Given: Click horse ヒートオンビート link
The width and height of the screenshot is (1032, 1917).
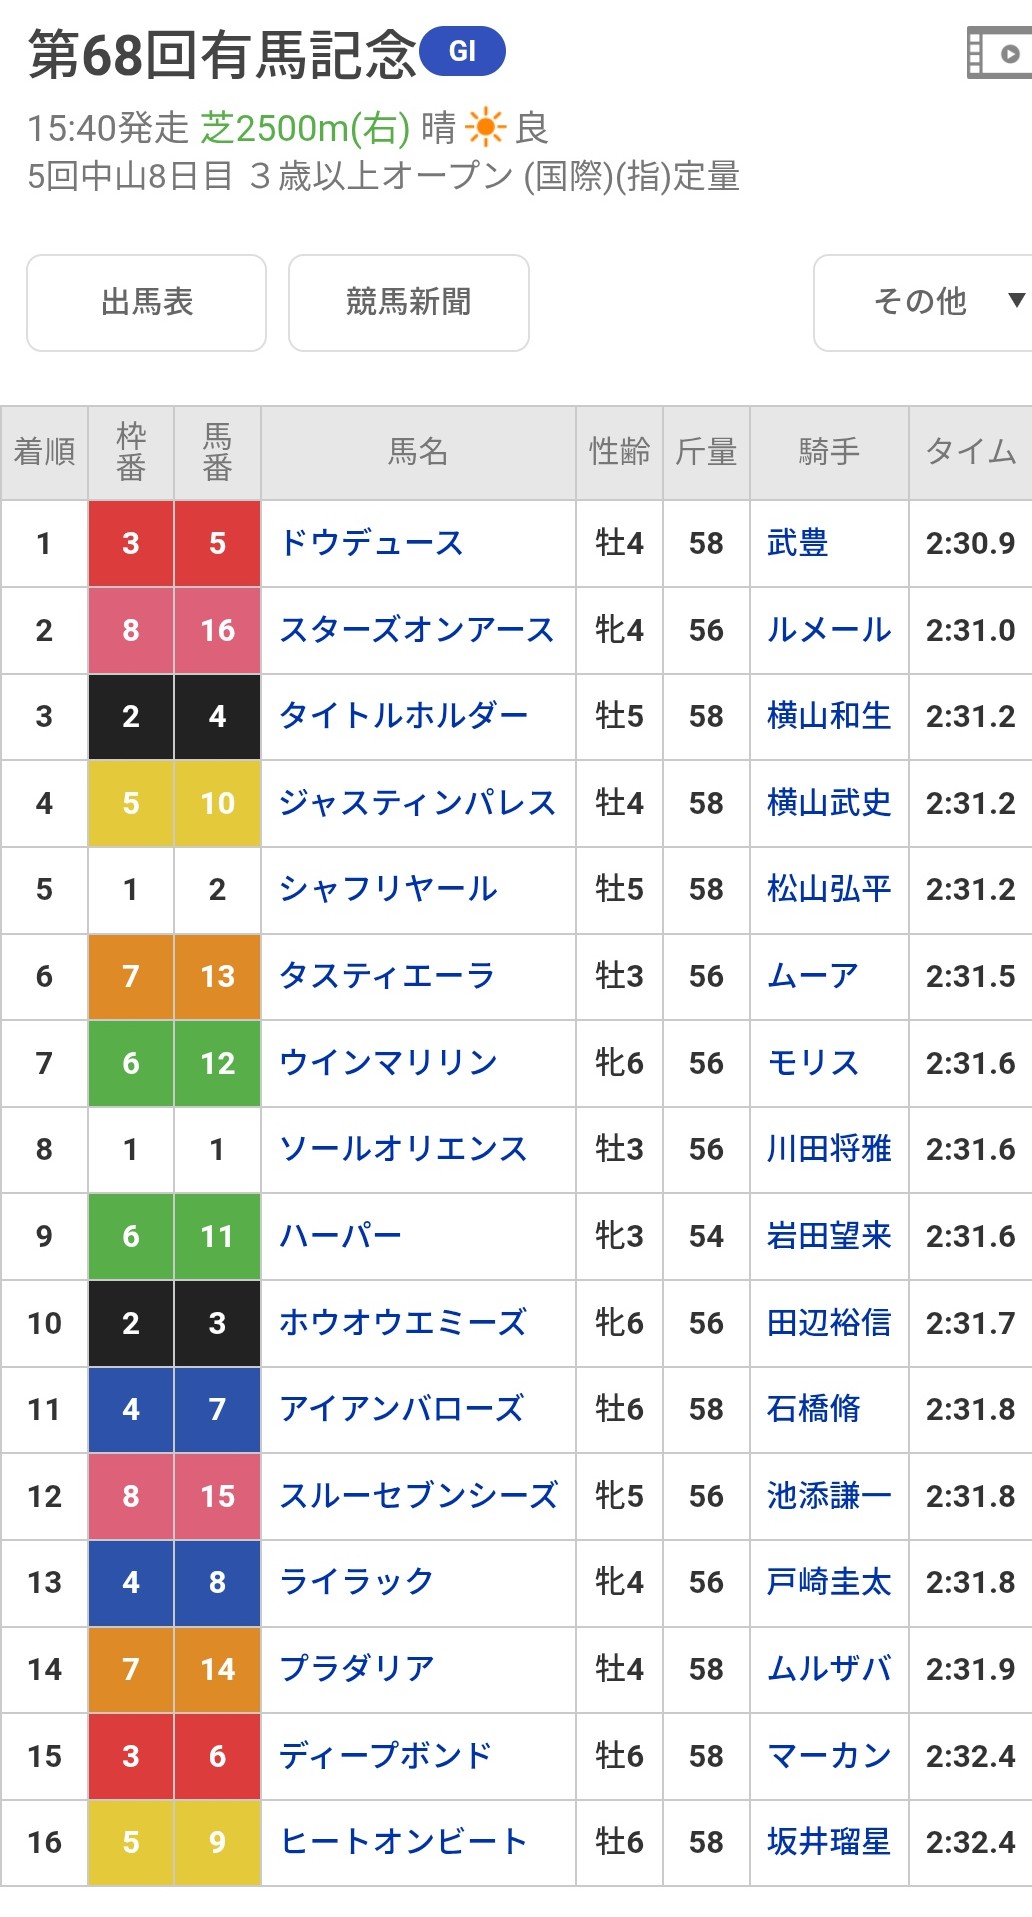Looking at the screenshot, I should pyautogui.click(x=403, y=1842).
